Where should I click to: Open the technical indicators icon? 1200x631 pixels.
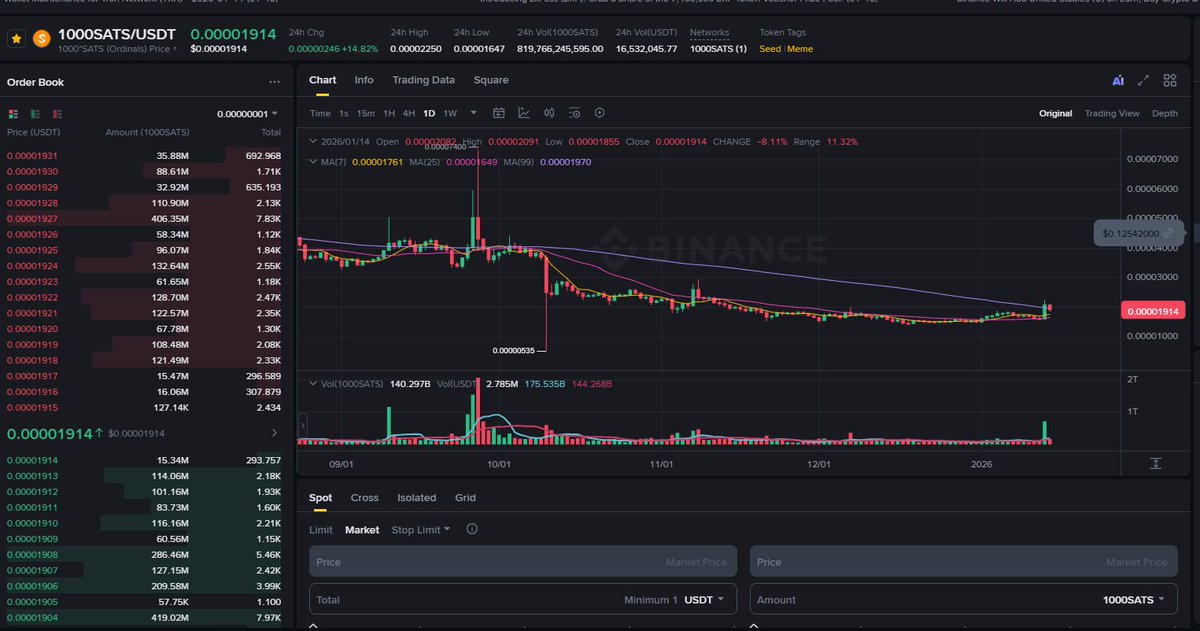tap(523, 113)
